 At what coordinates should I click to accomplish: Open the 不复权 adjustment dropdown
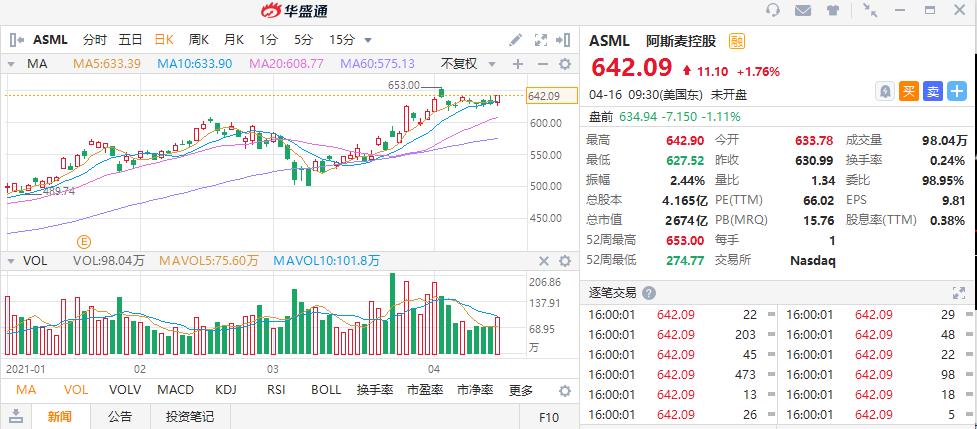(x=466, y=64)
